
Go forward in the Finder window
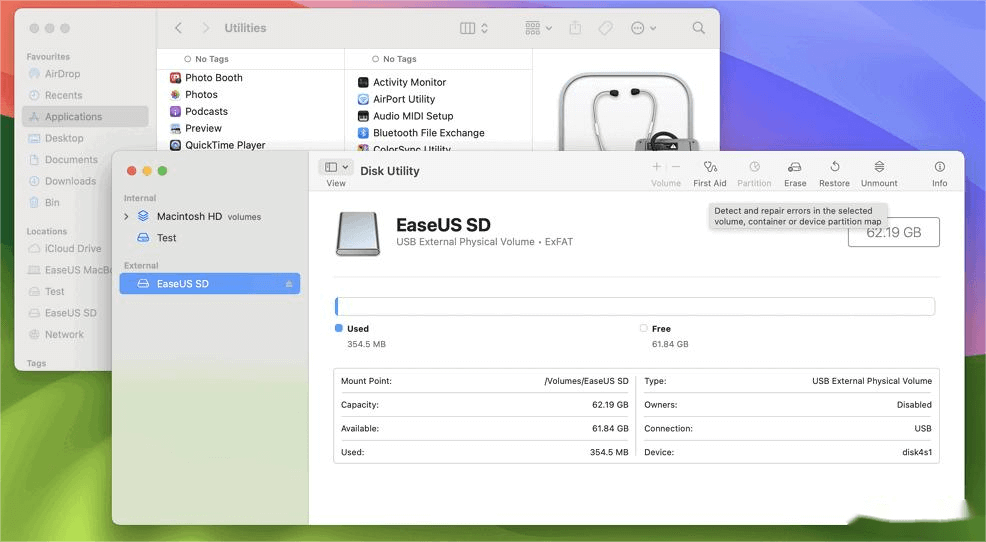(206, 28)
